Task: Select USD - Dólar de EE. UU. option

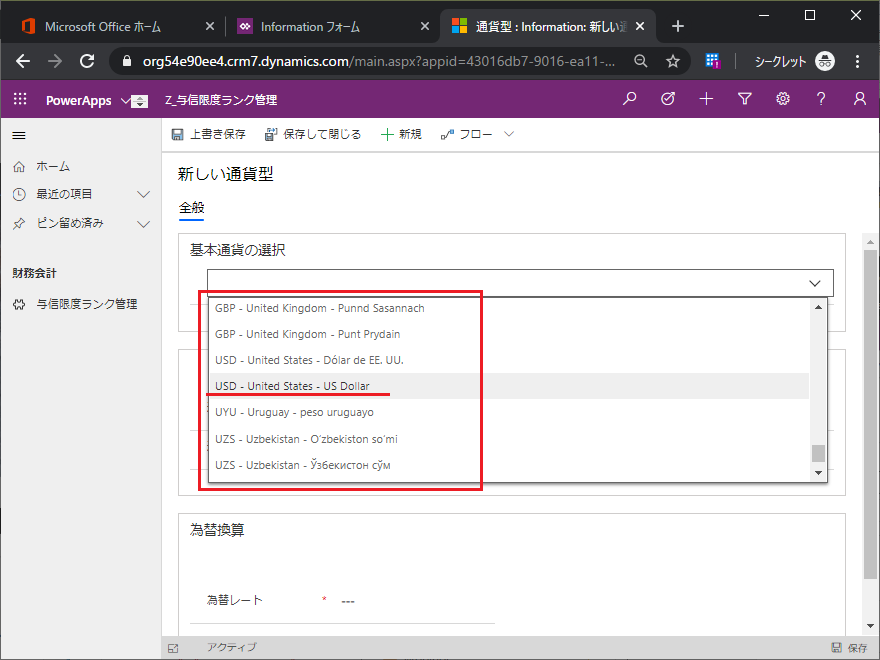Action: (509, 360)
